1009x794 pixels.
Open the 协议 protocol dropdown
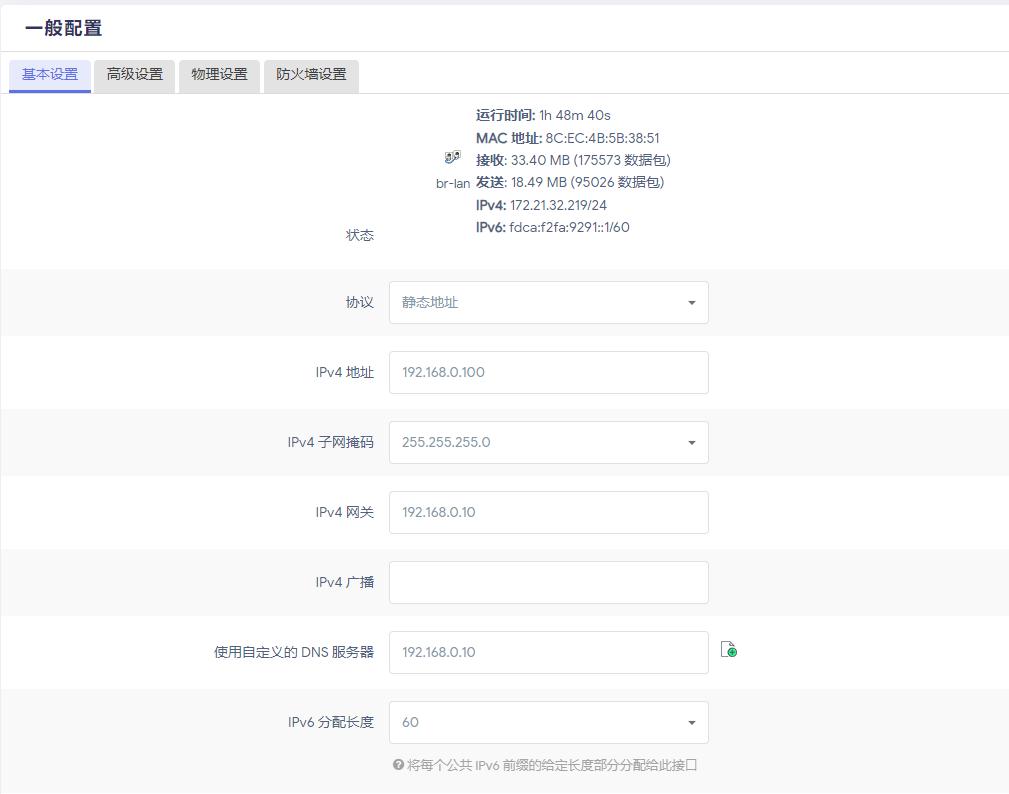pos(549,302)
